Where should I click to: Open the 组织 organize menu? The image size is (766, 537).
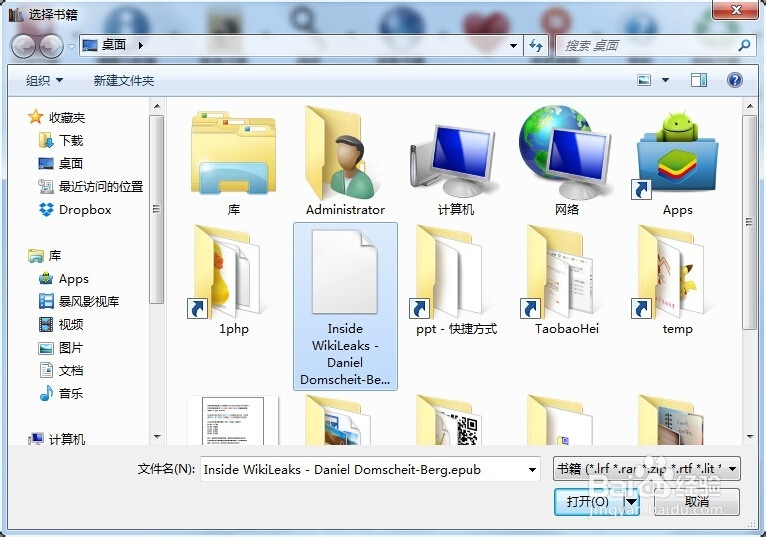coord(44,80)
